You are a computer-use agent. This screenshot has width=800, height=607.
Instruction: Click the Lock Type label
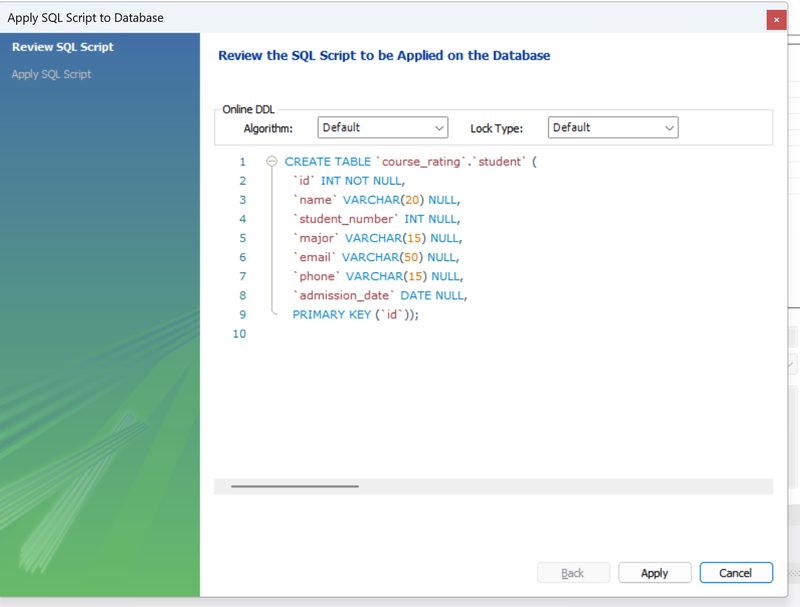[496, 129]
